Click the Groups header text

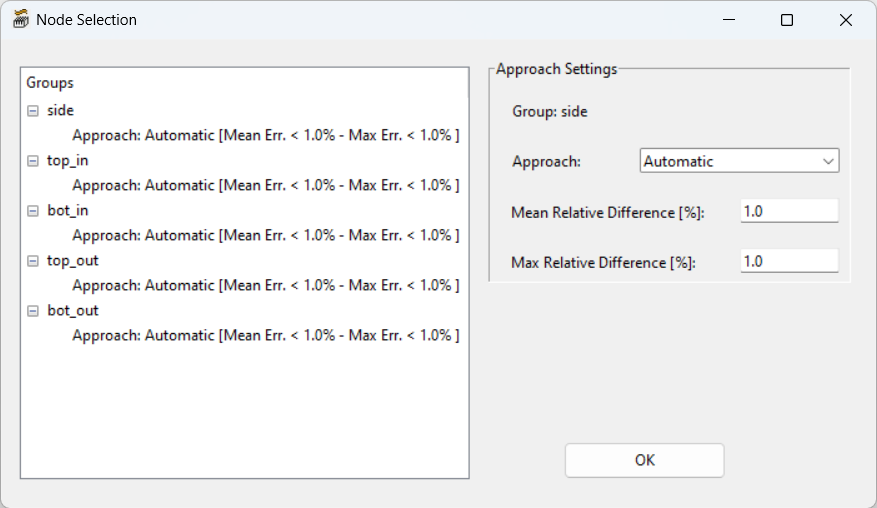50,83
